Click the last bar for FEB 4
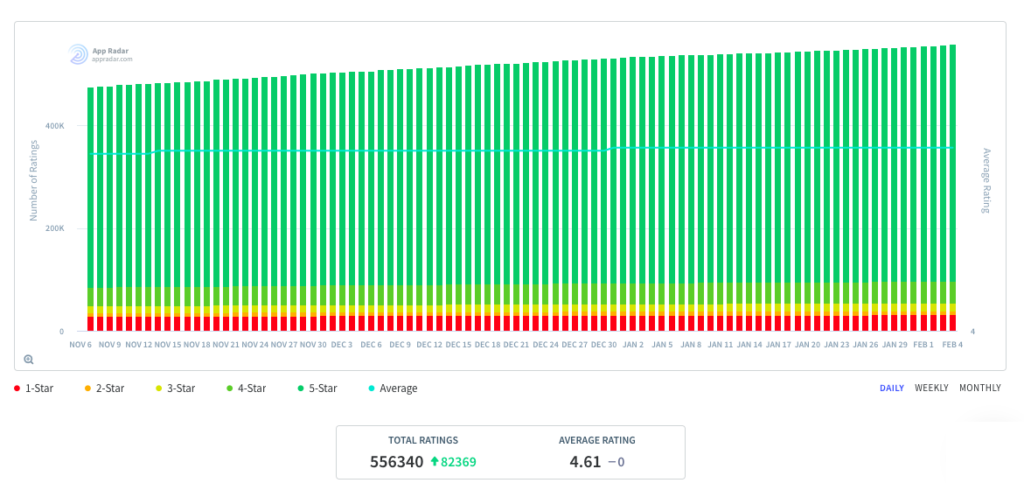Screen dimensions: 1024x497 952,188
